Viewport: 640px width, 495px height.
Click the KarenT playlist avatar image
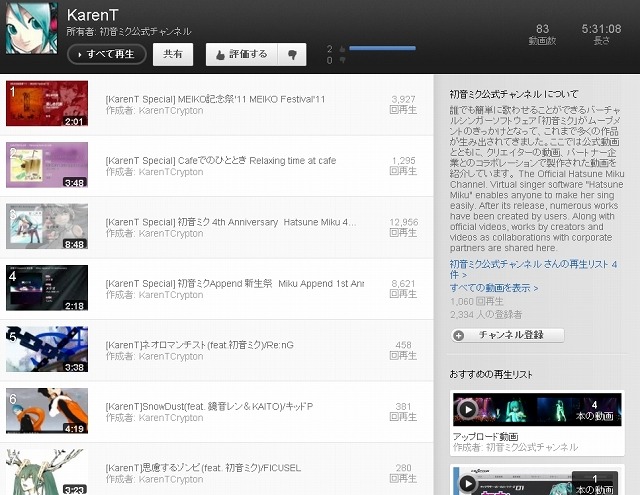point(32,28)
